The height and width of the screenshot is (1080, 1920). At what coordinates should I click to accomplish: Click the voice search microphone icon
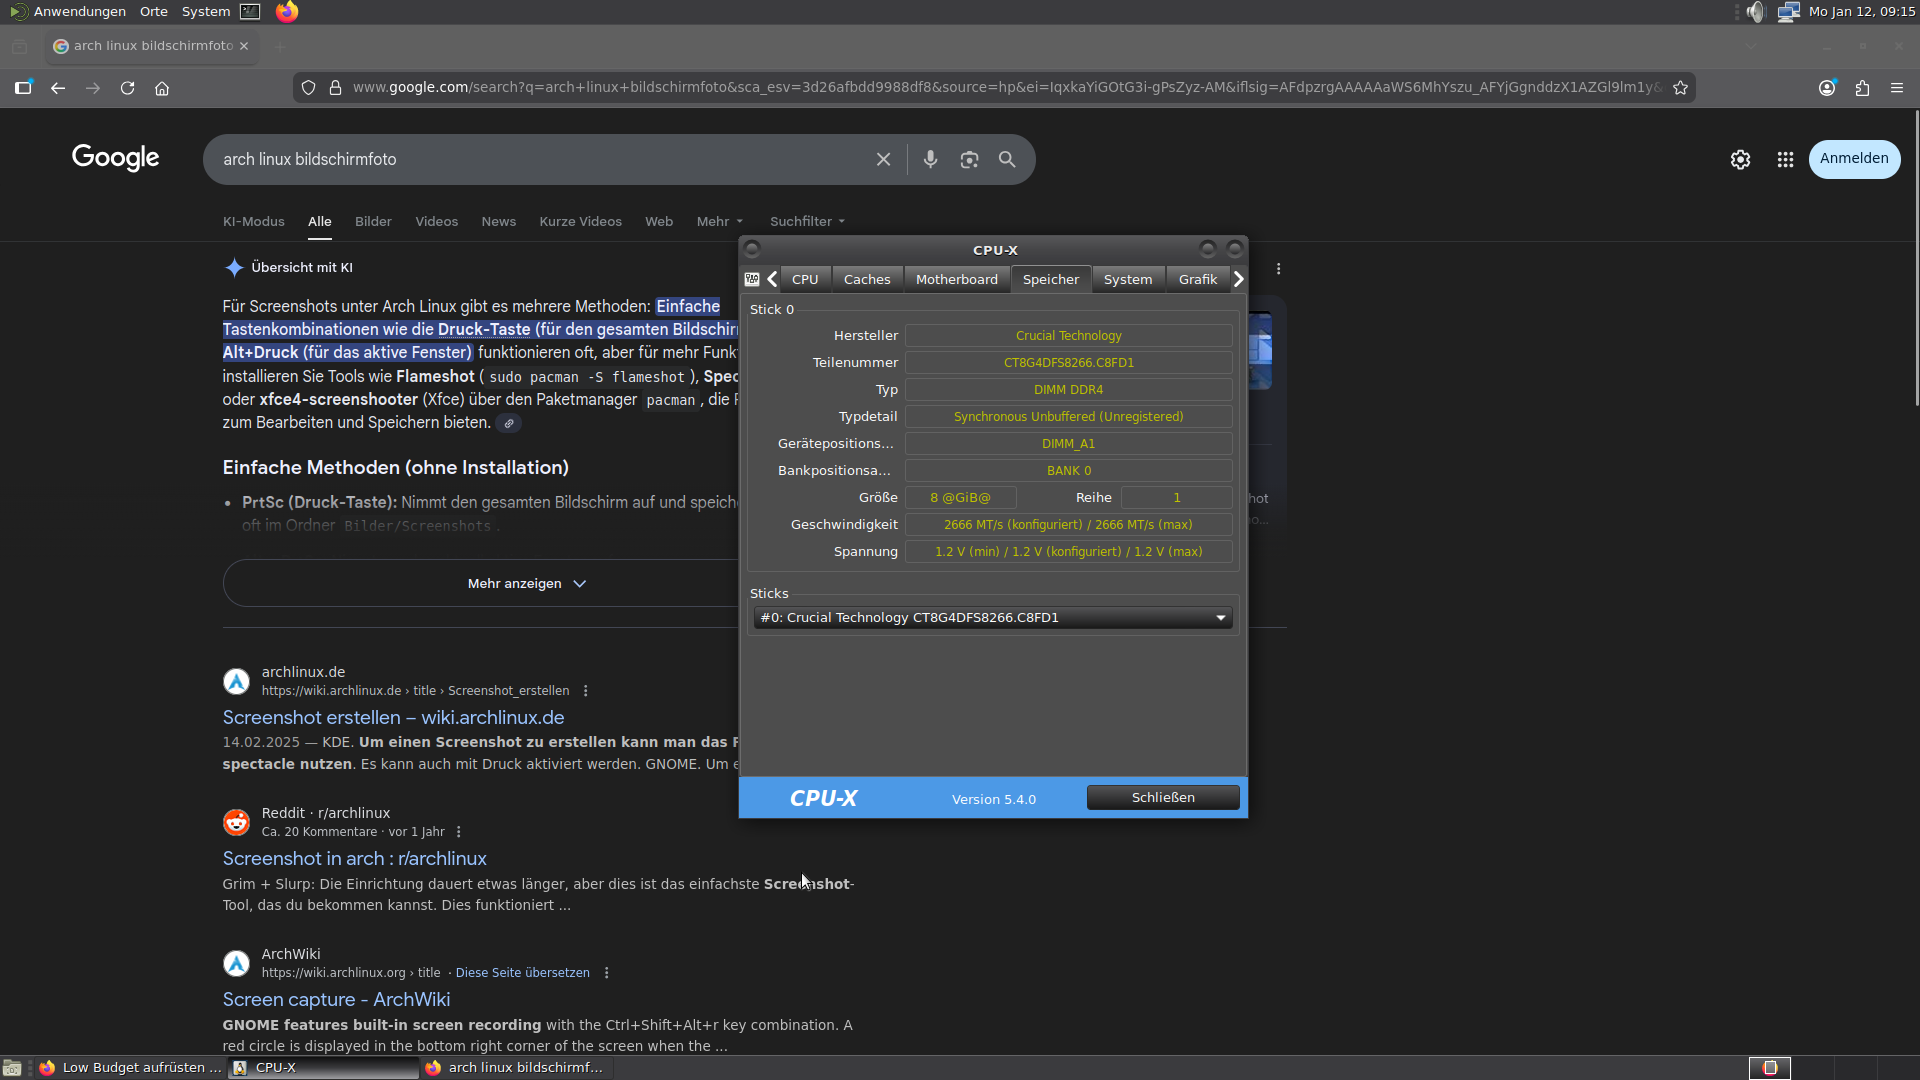[930, 159]
